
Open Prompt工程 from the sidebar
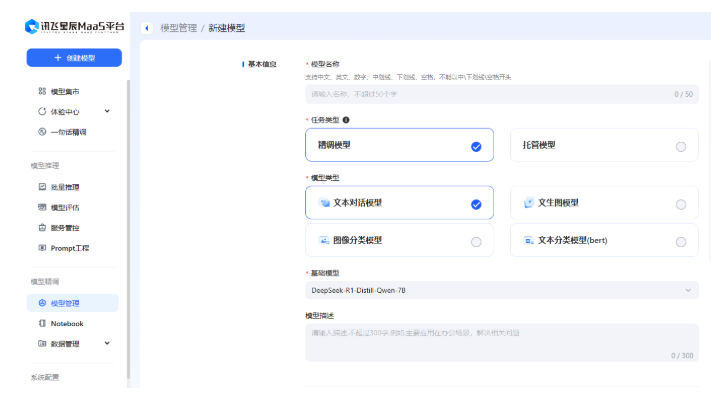pyautogui.click(x=42, y=247)
